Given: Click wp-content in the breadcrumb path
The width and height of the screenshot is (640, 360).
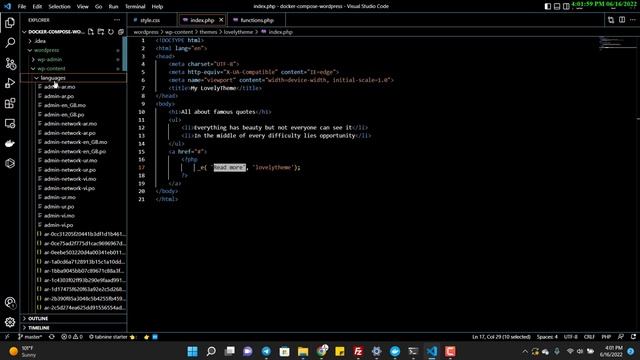Looking at the screenshot, I should 179,32.
